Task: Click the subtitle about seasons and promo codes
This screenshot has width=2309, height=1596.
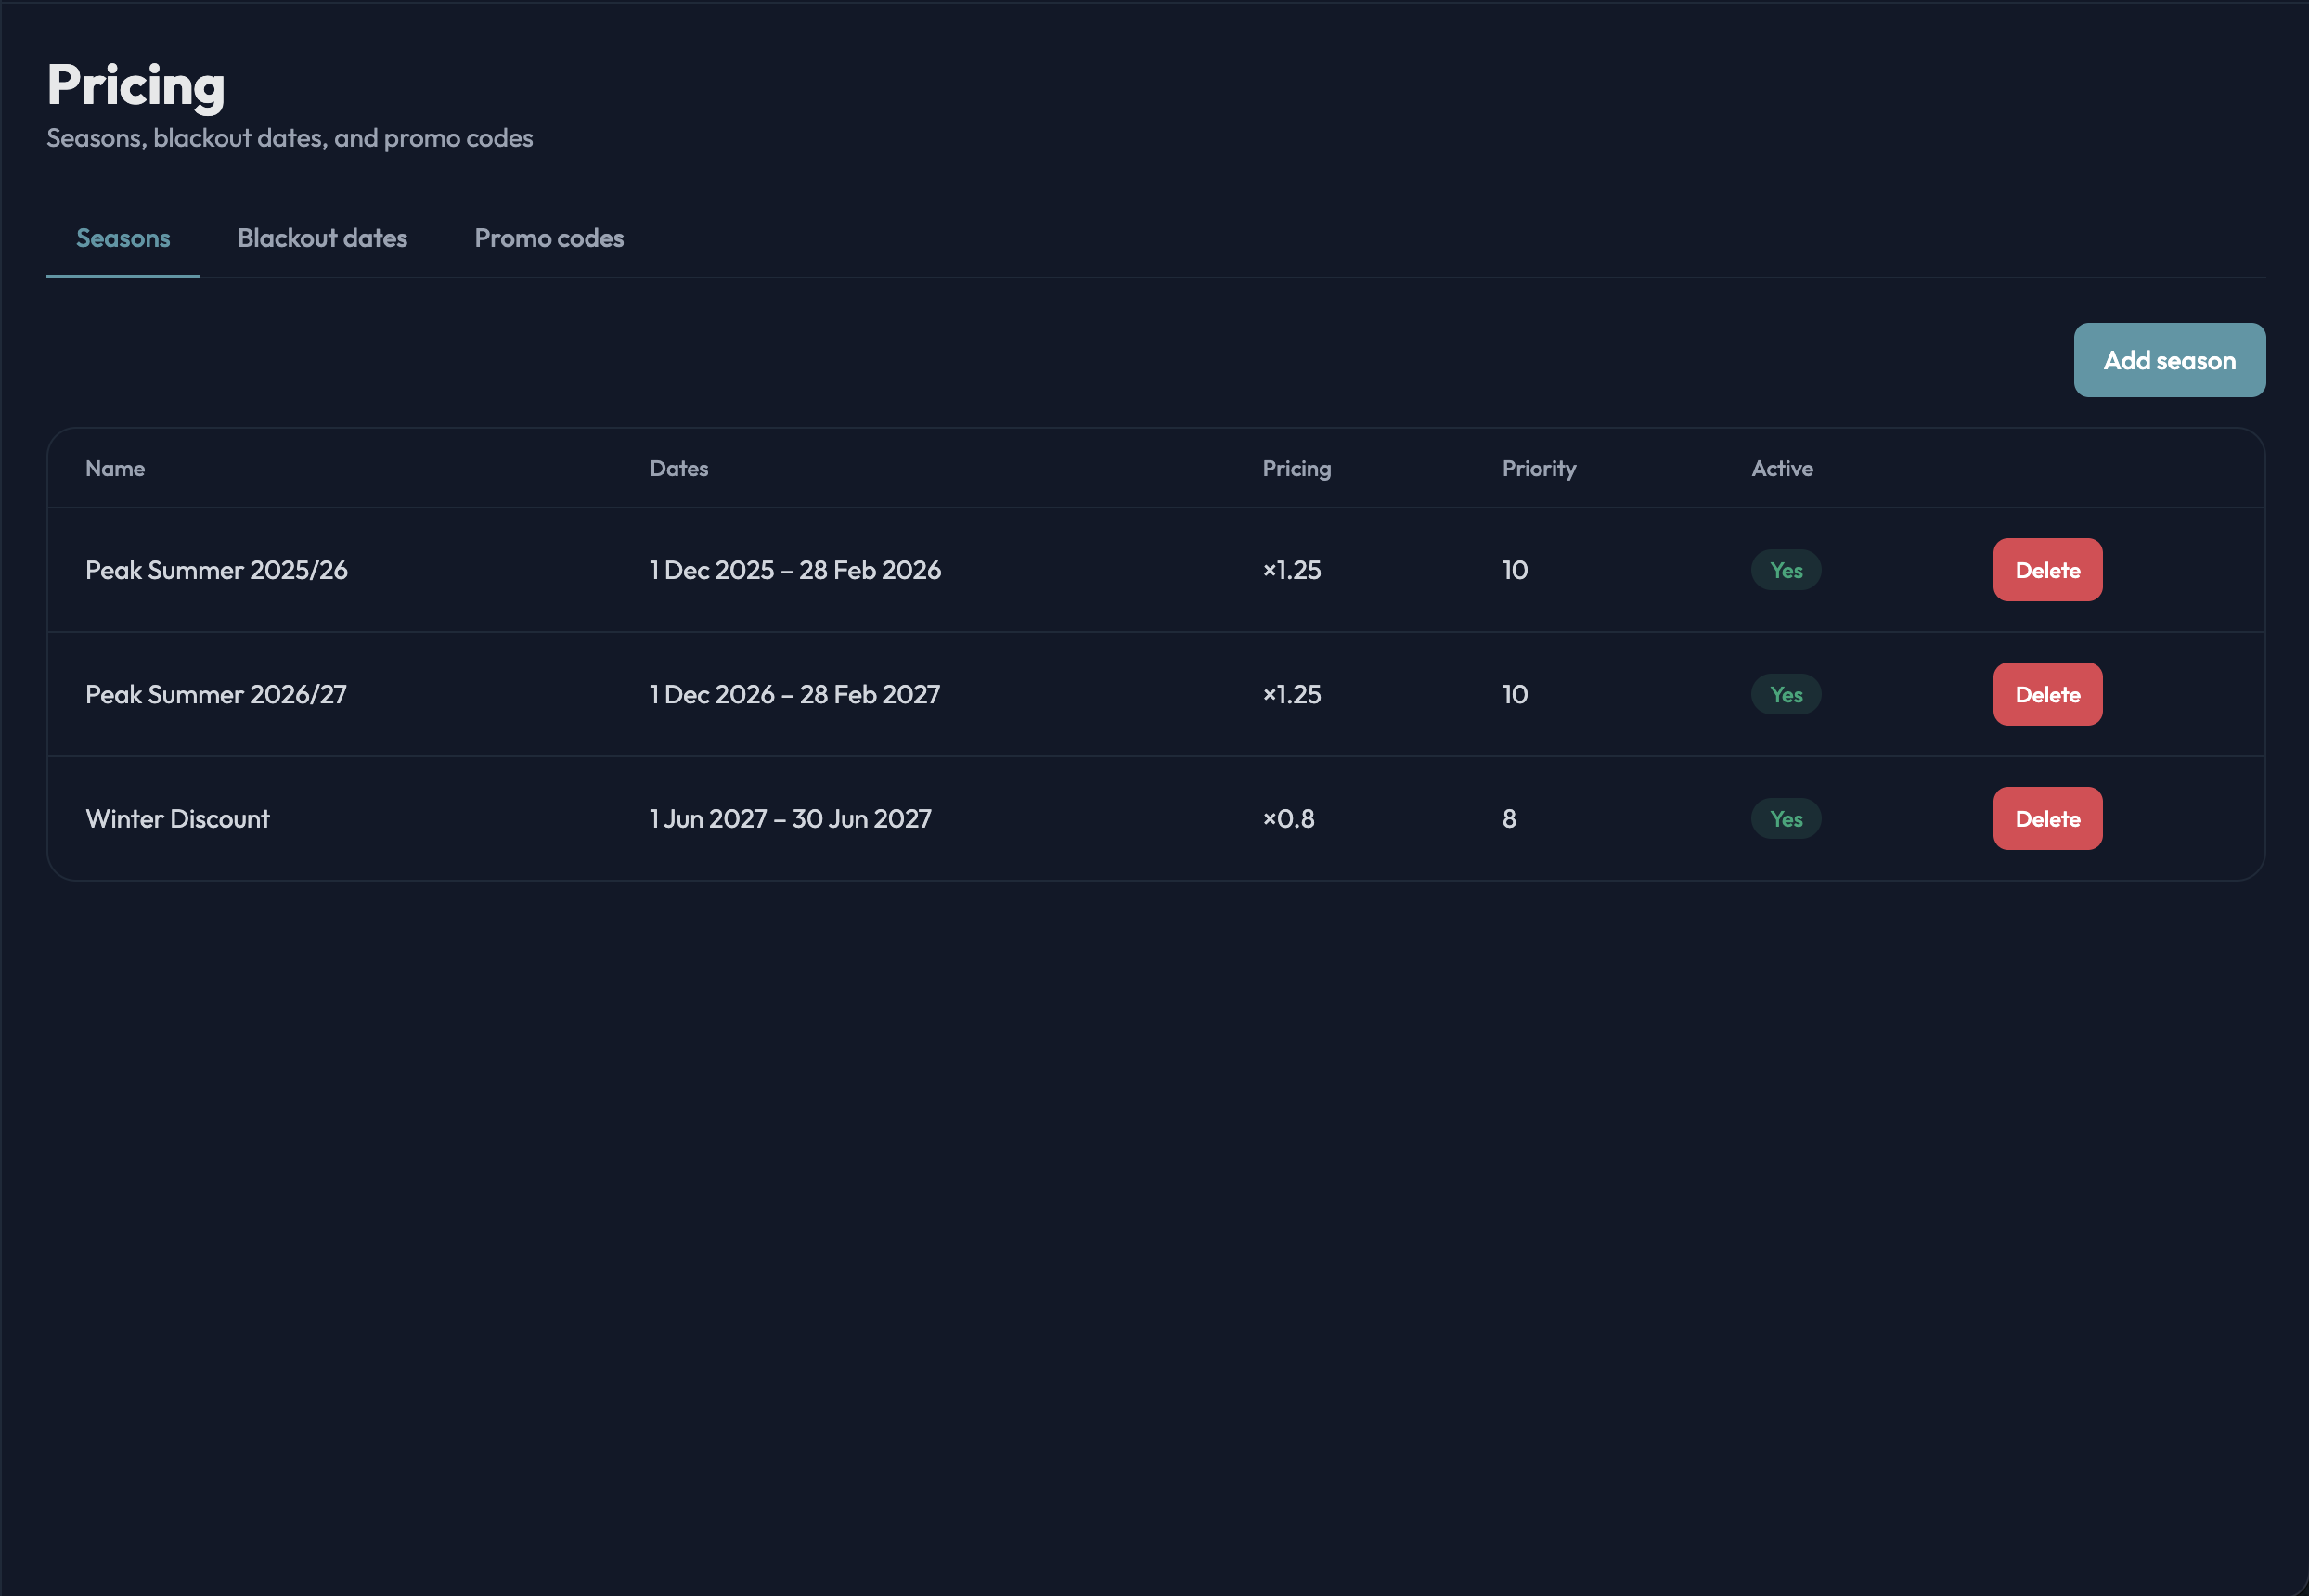Action: [x=289, y=138]
